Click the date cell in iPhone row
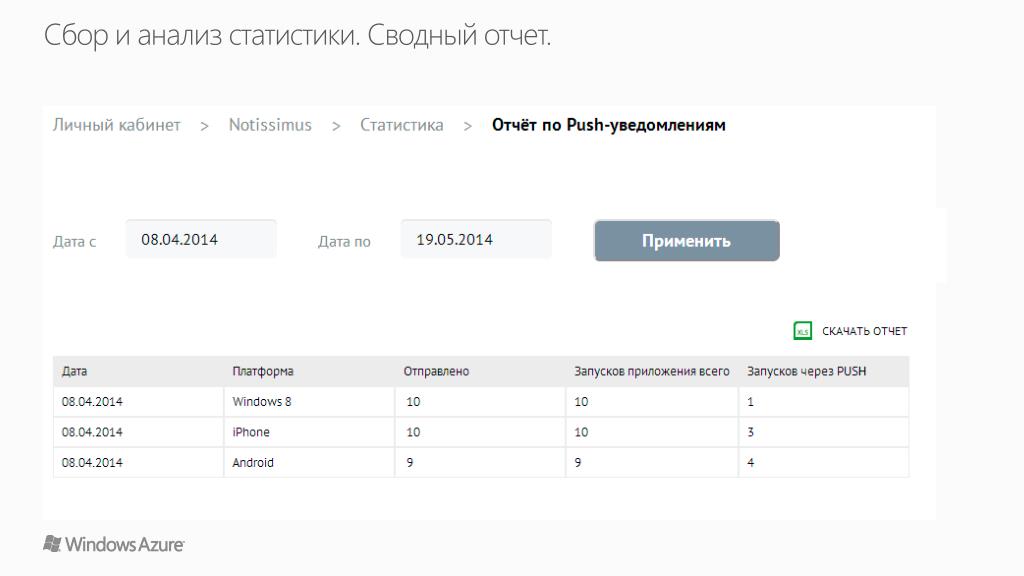Viewport: 1024px width, 576px height. [138, 432]
